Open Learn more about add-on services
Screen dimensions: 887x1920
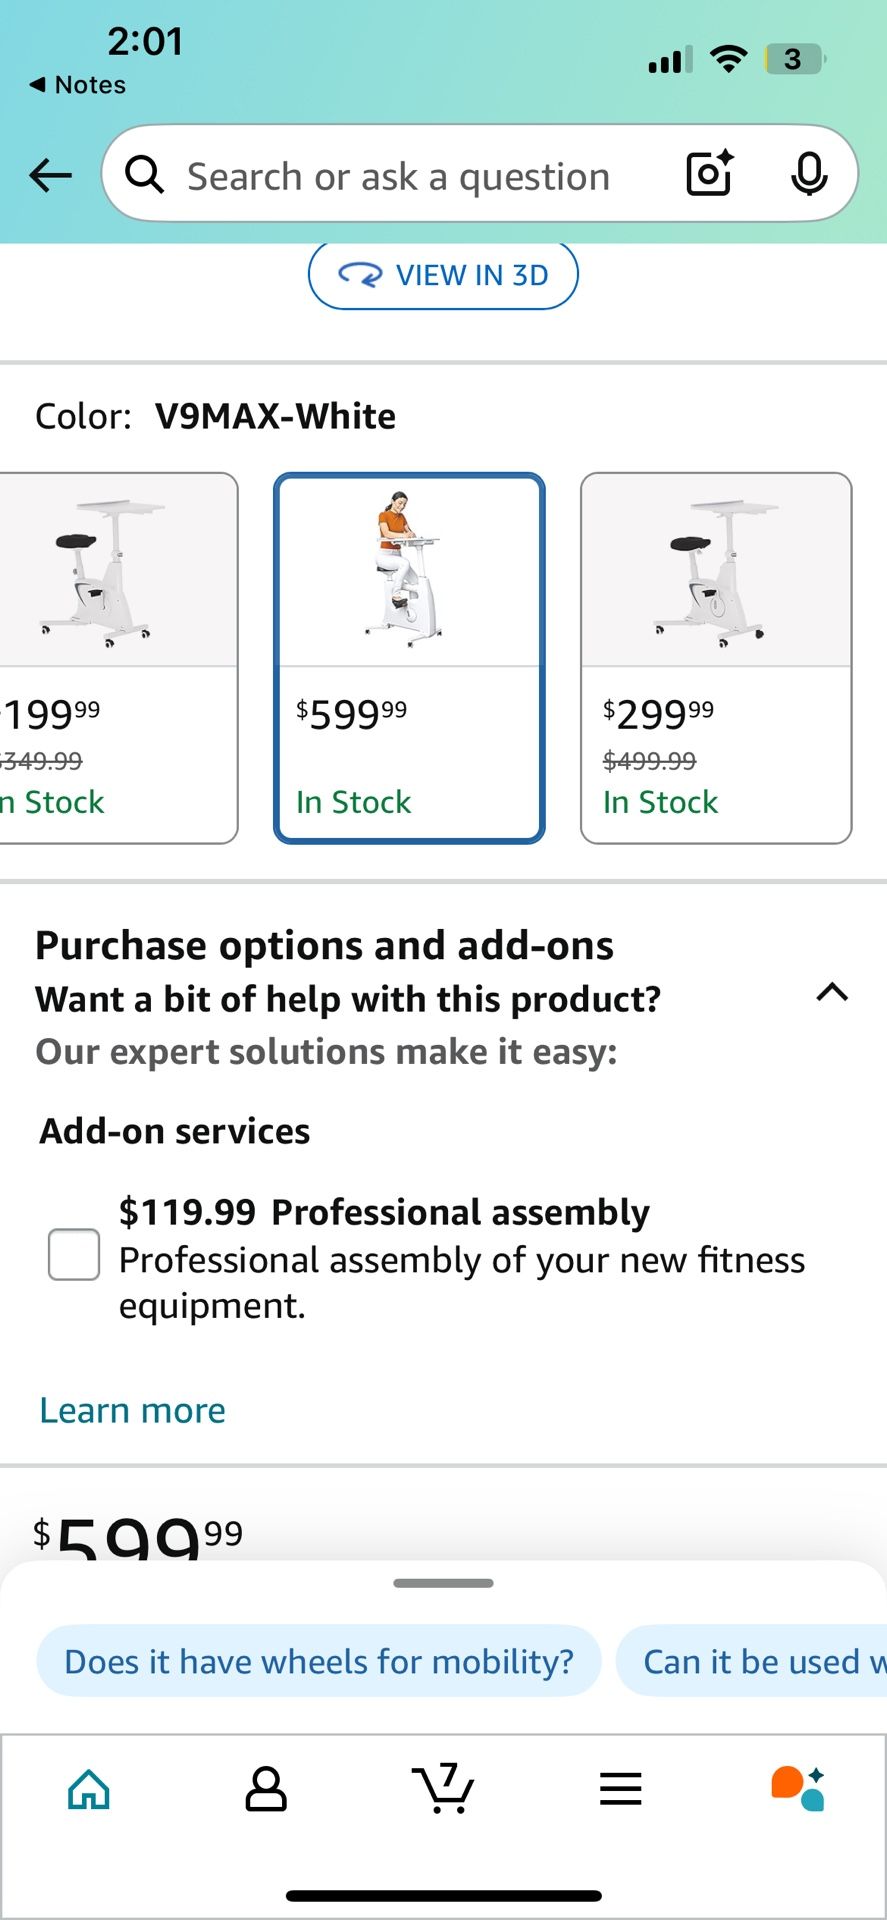(x=131, y=1409)
